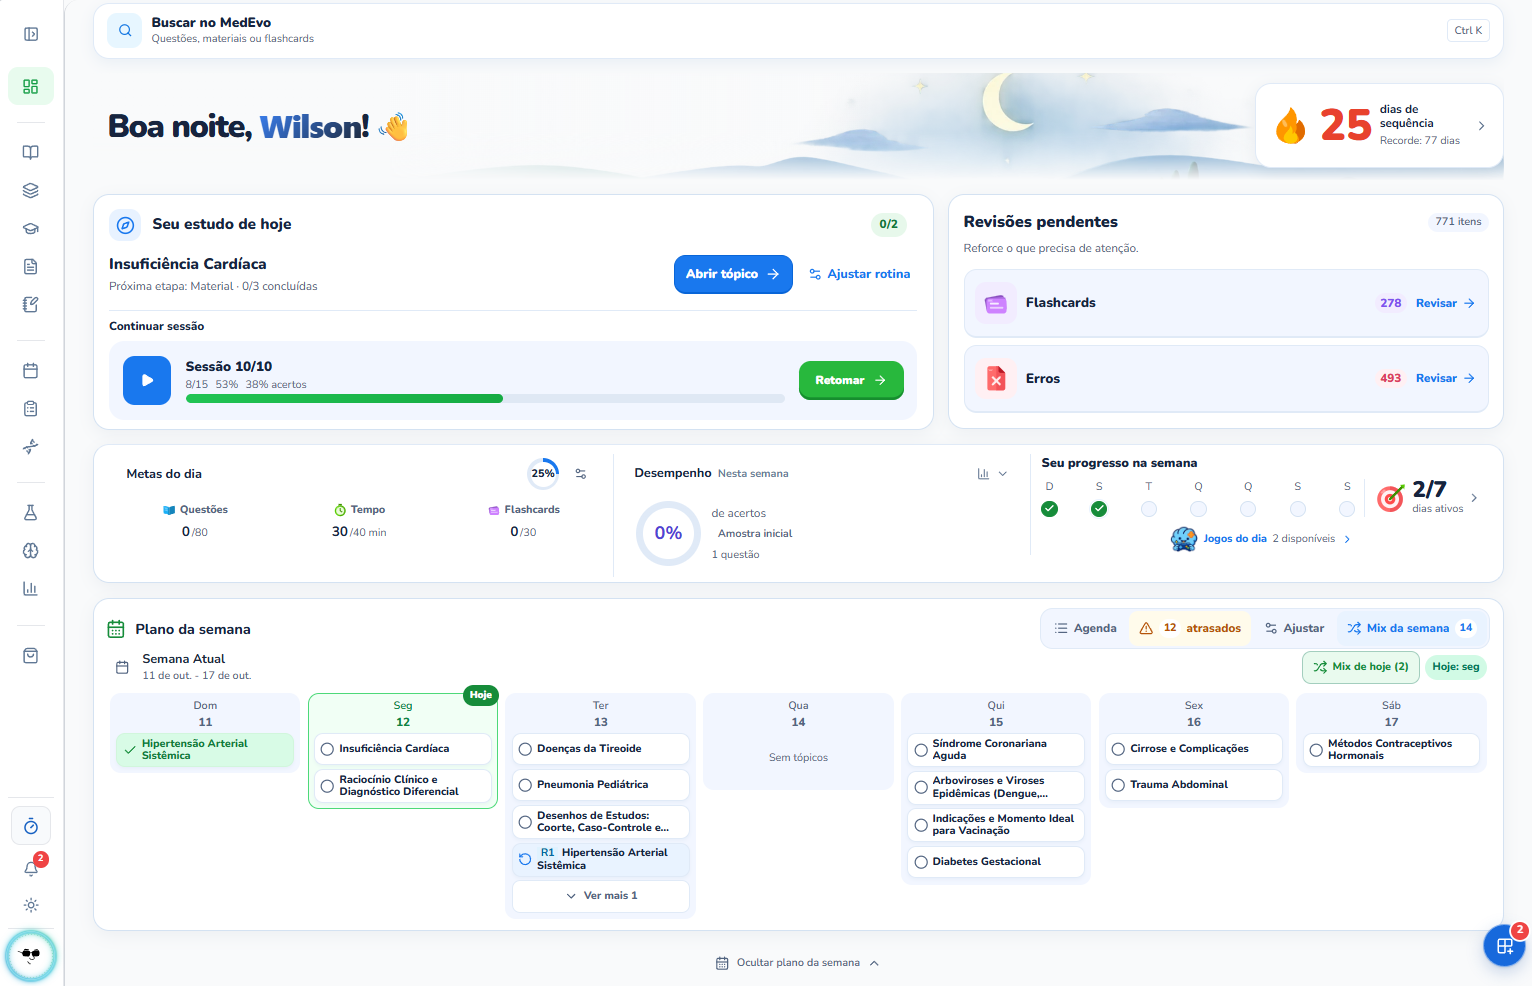The image size is (1532, 986).
Task: Click Revisar for Flashcards
Action: (1445, 303)
